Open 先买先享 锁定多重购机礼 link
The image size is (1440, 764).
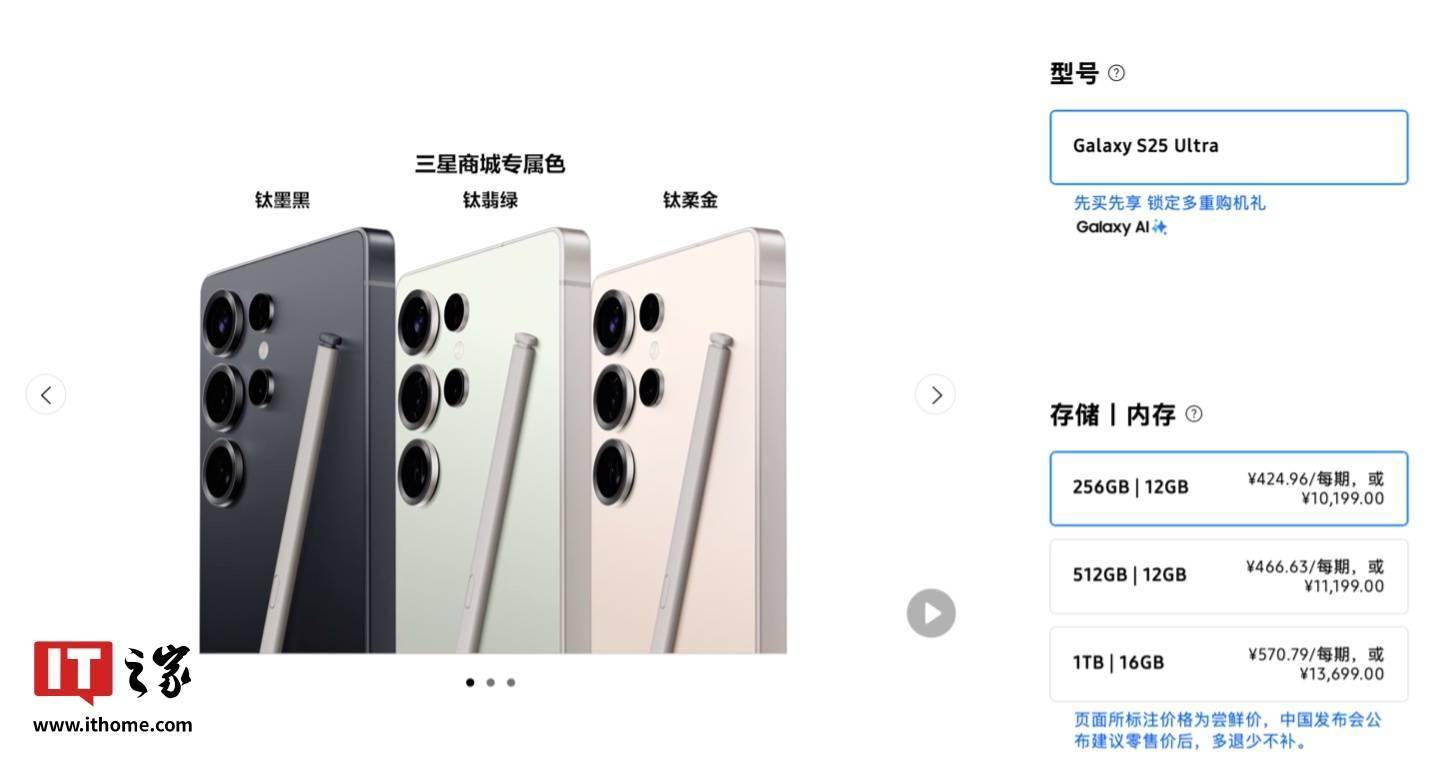coord(1170,203)
